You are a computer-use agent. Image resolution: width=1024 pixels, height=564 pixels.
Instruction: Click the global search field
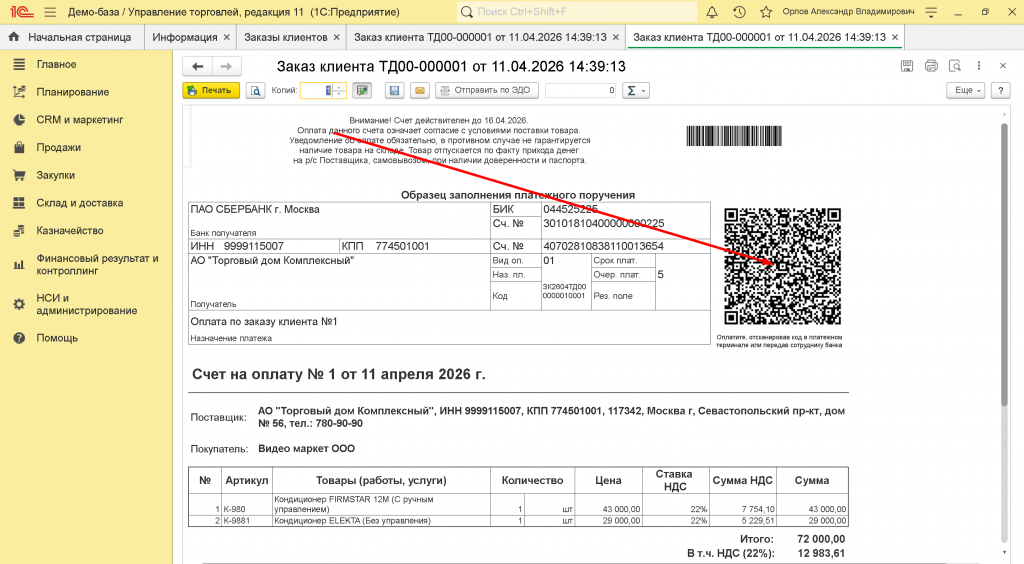point(575,12)
